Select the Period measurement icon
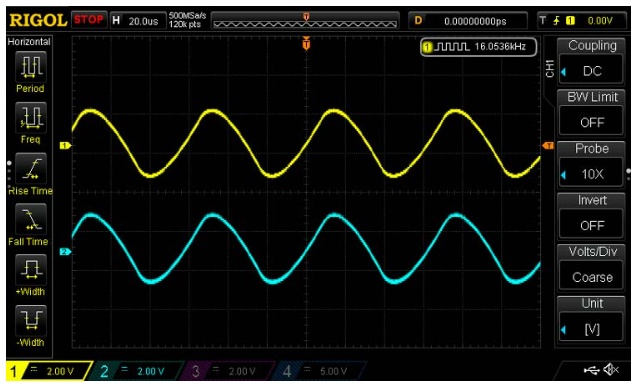The height and width of the screenshot is (391, 642). point(31,67)
